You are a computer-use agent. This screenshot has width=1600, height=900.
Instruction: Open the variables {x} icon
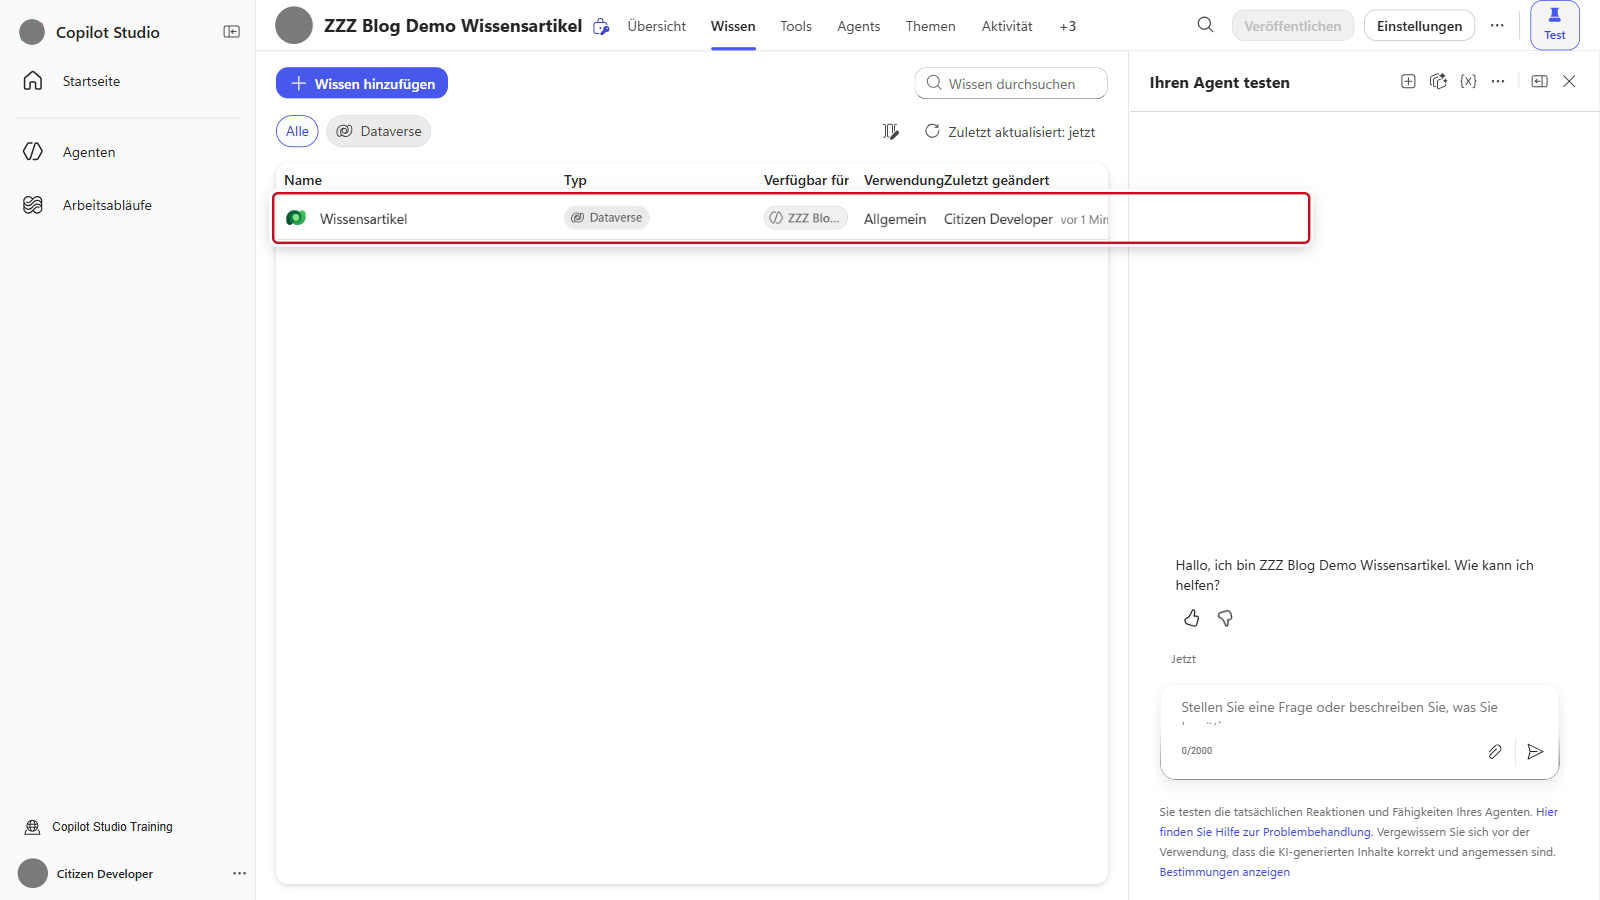point(1468,82)
